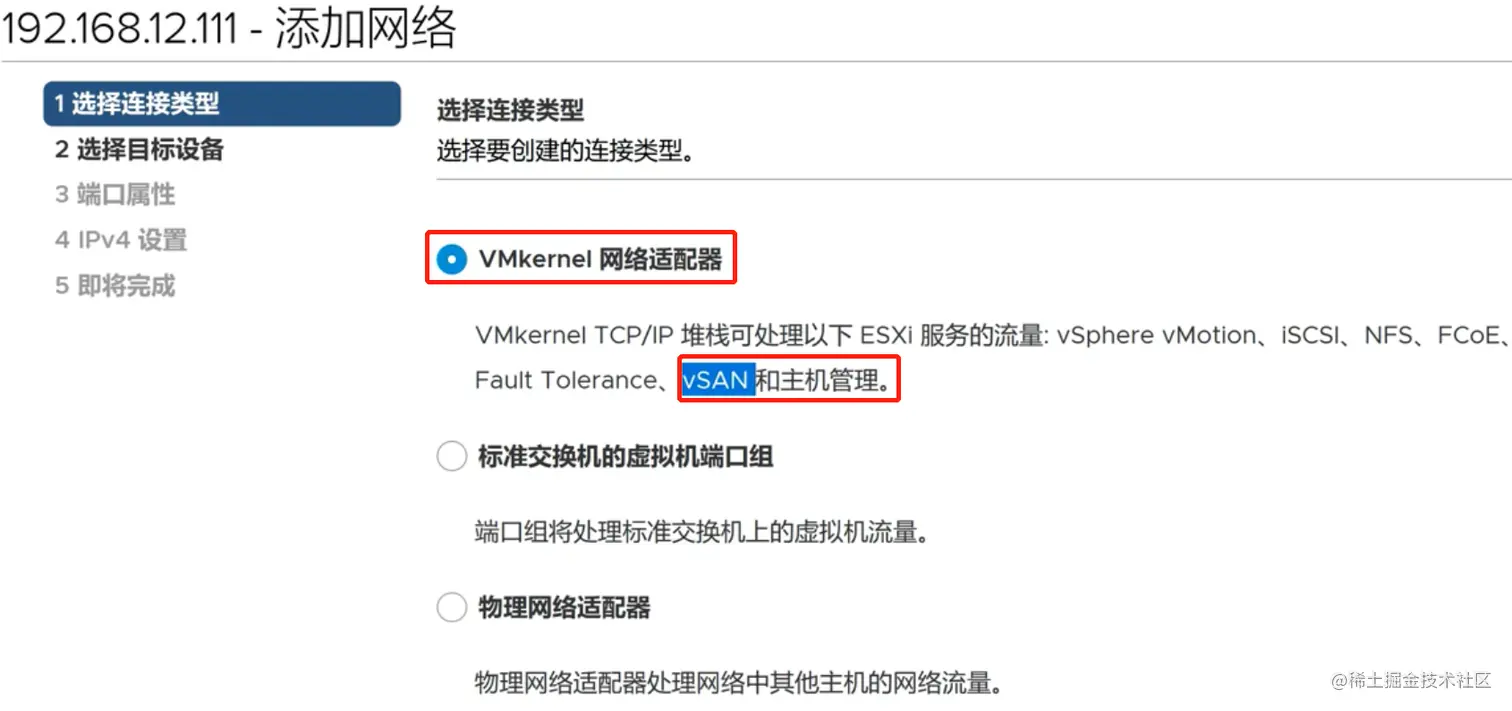This screenshot has height=711, width=1512.
Task: Click the 稀土掘金技术社区 watermark
Action: pos(1410,680)
